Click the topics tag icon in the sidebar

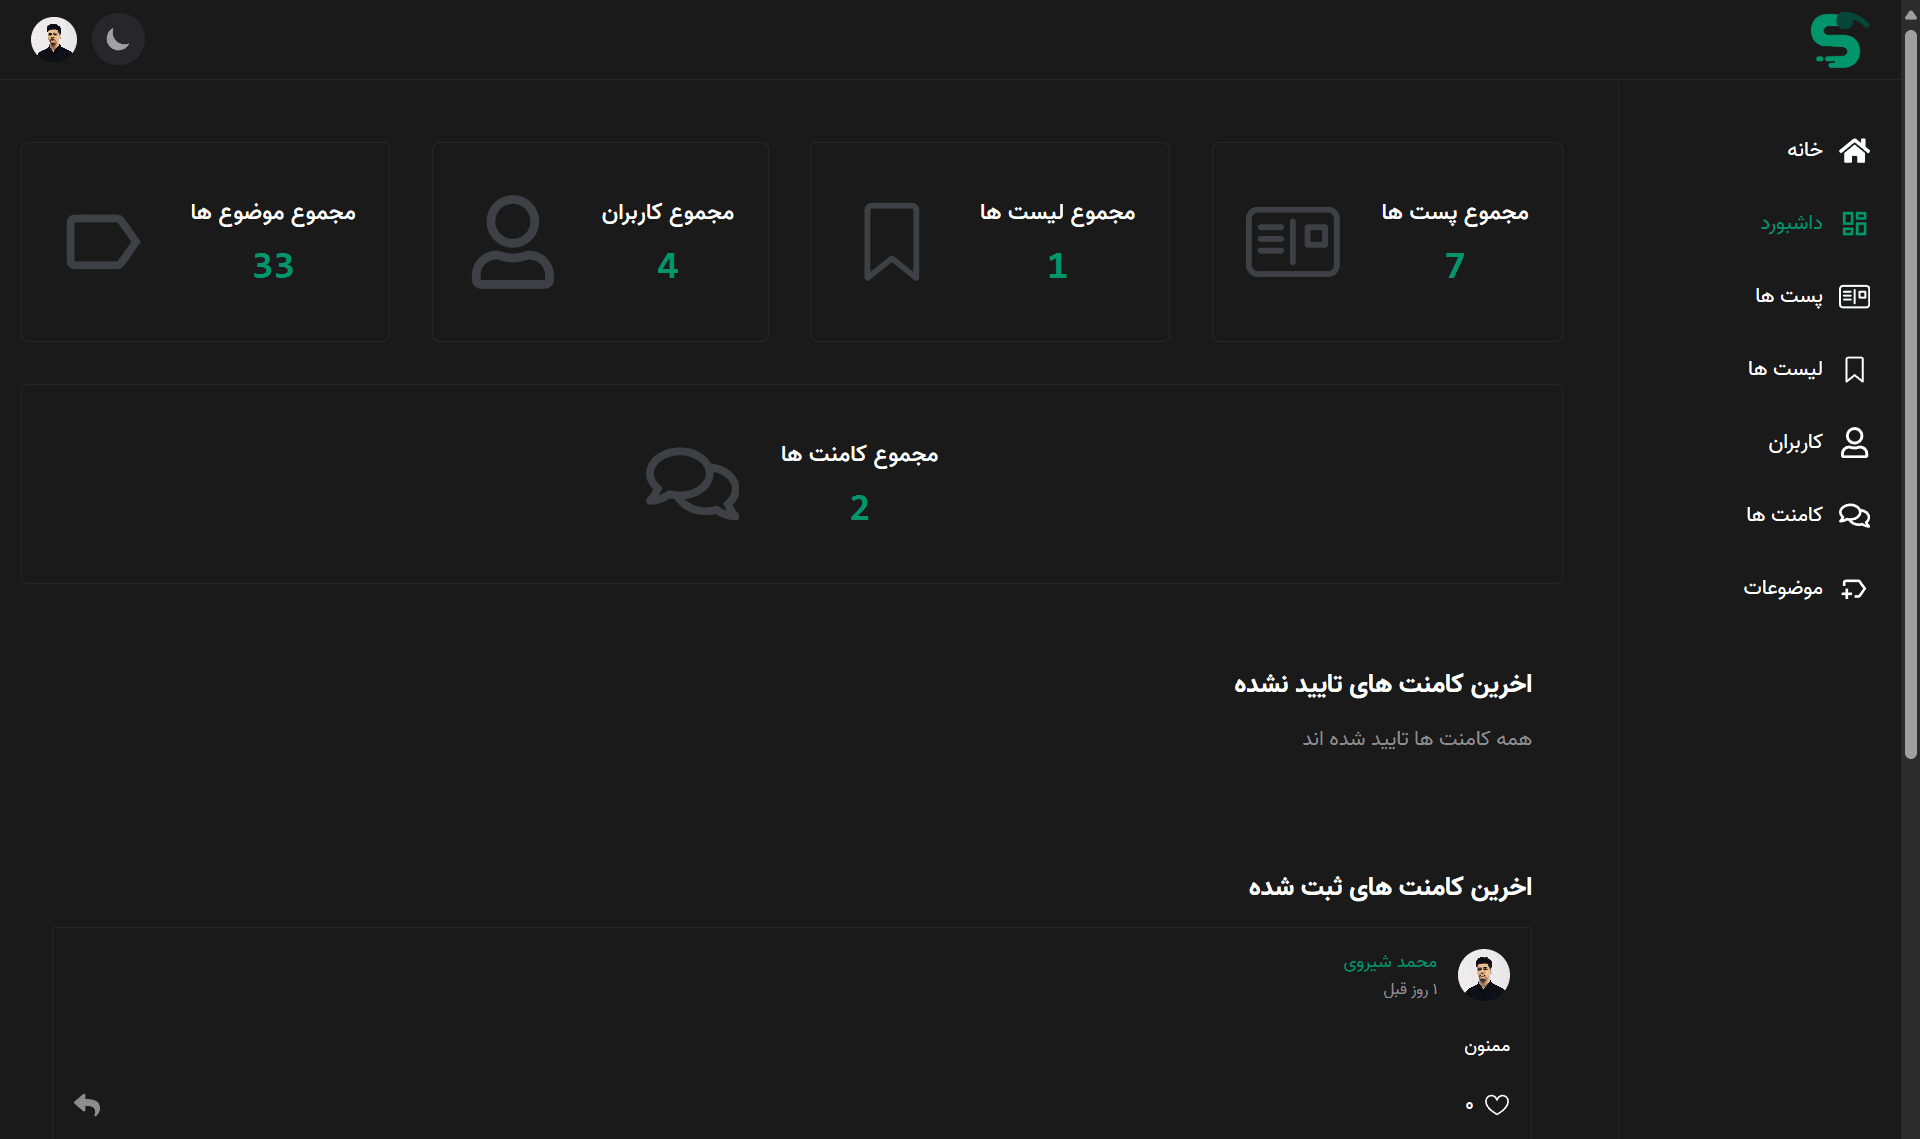[1854, 588]
